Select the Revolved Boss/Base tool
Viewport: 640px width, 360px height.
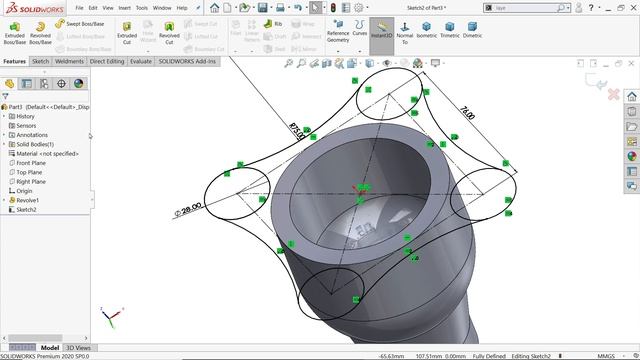40,33
